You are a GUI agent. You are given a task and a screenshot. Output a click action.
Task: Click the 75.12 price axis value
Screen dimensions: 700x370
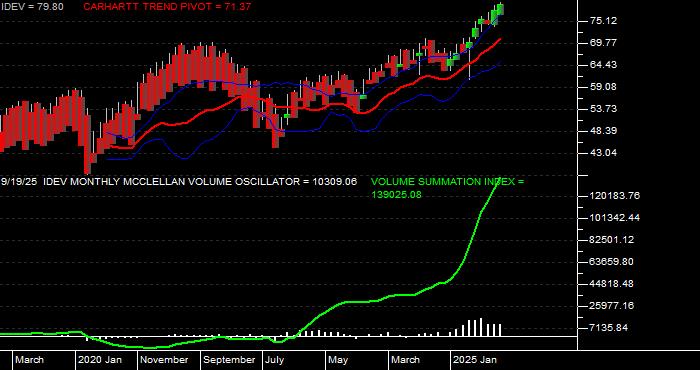604,21
